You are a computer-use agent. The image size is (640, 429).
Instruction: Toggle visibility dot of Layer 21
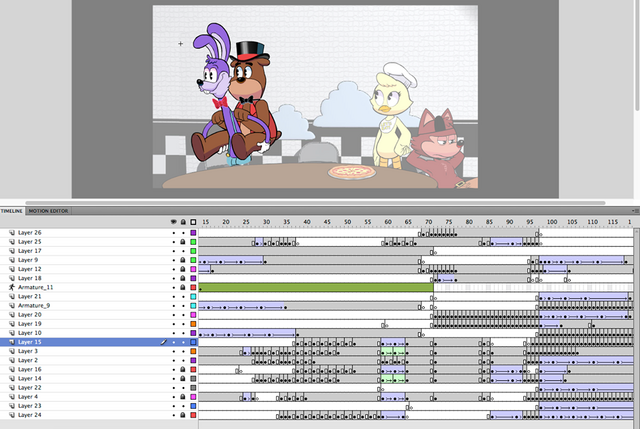174,296
